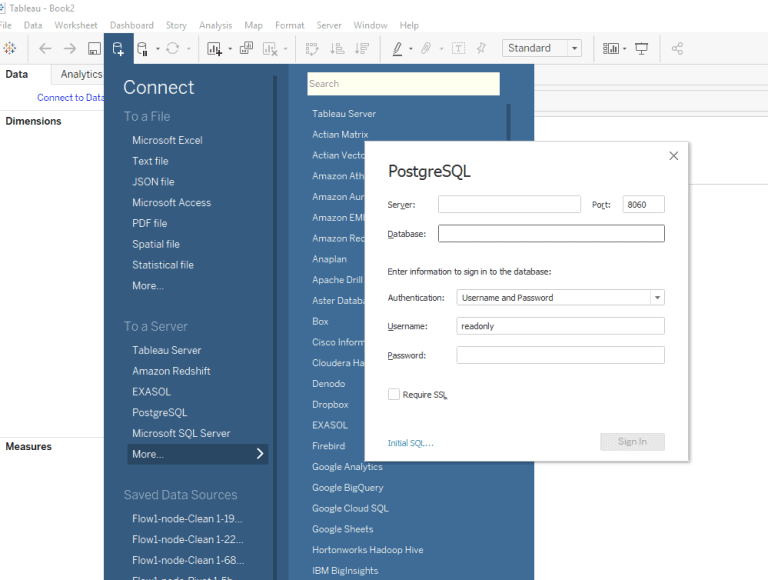
Task: Select Tableau Server in connector list
Action: [x=344, y=114]
